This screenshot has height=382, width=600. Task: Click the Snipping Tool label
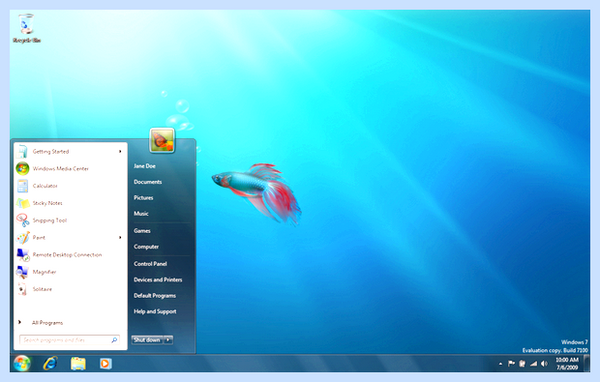click(x=50, y=220)
